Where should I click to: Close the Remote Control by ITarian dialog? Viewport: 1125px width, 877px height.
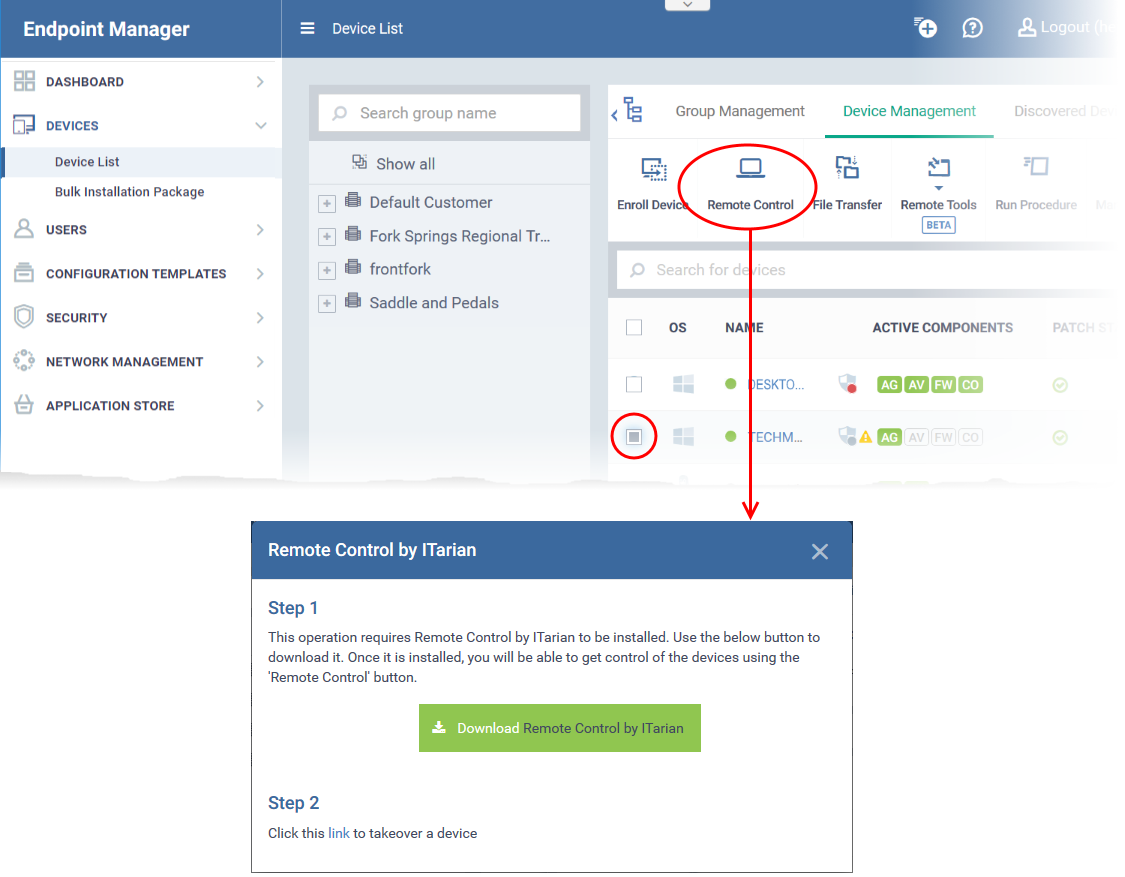(x=819, y=551)
